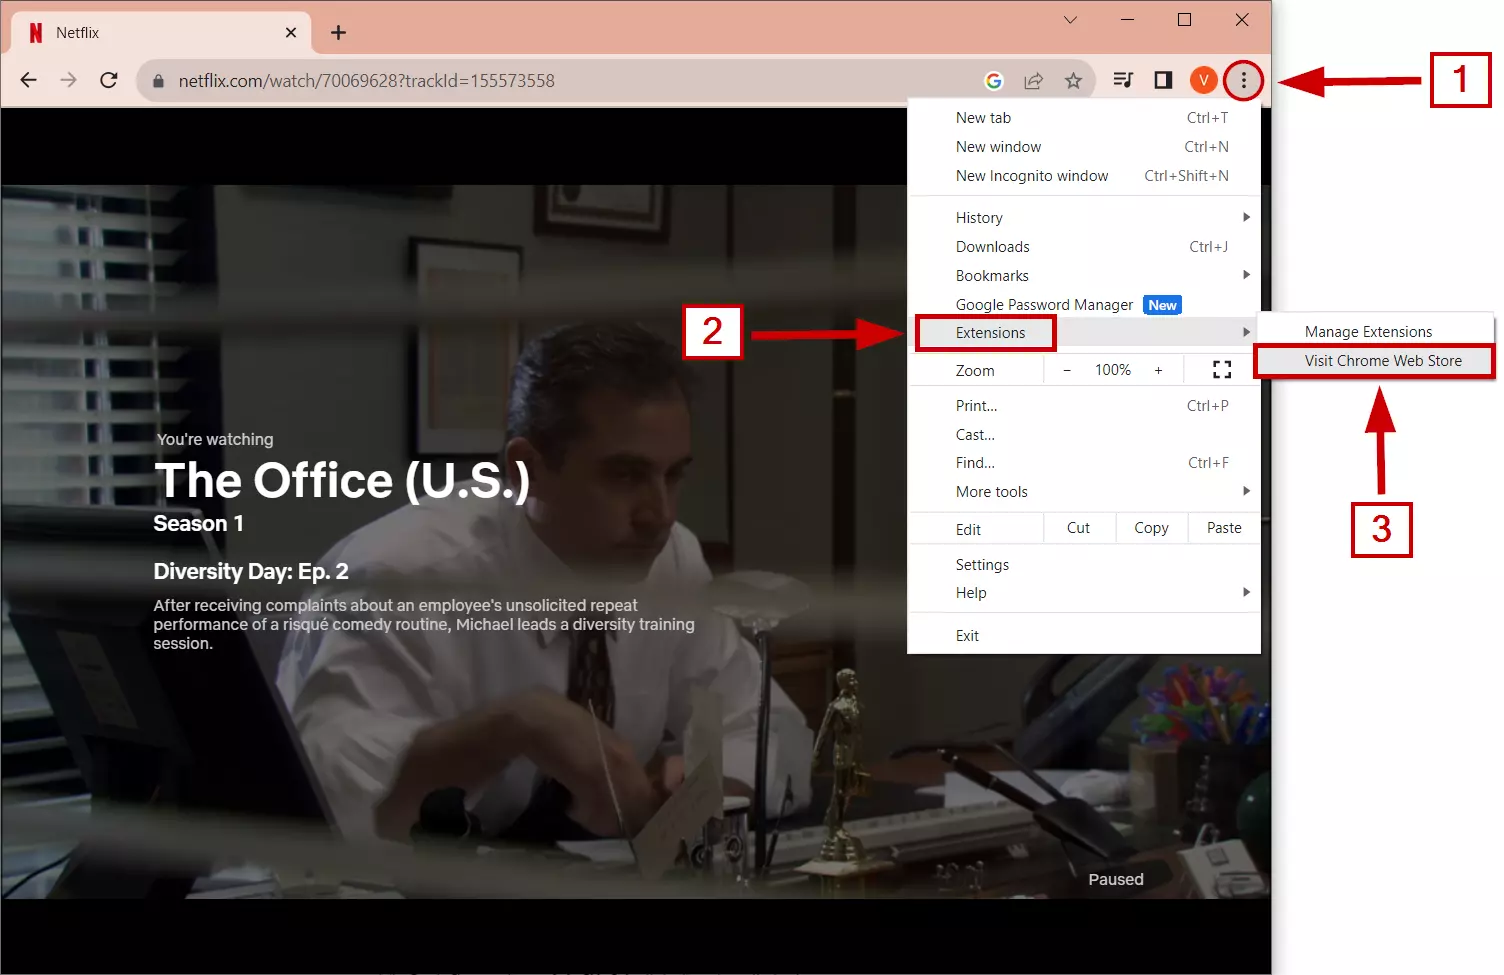
Task: Click Paste in the Edit row
Action: (x=1224, y=528)
